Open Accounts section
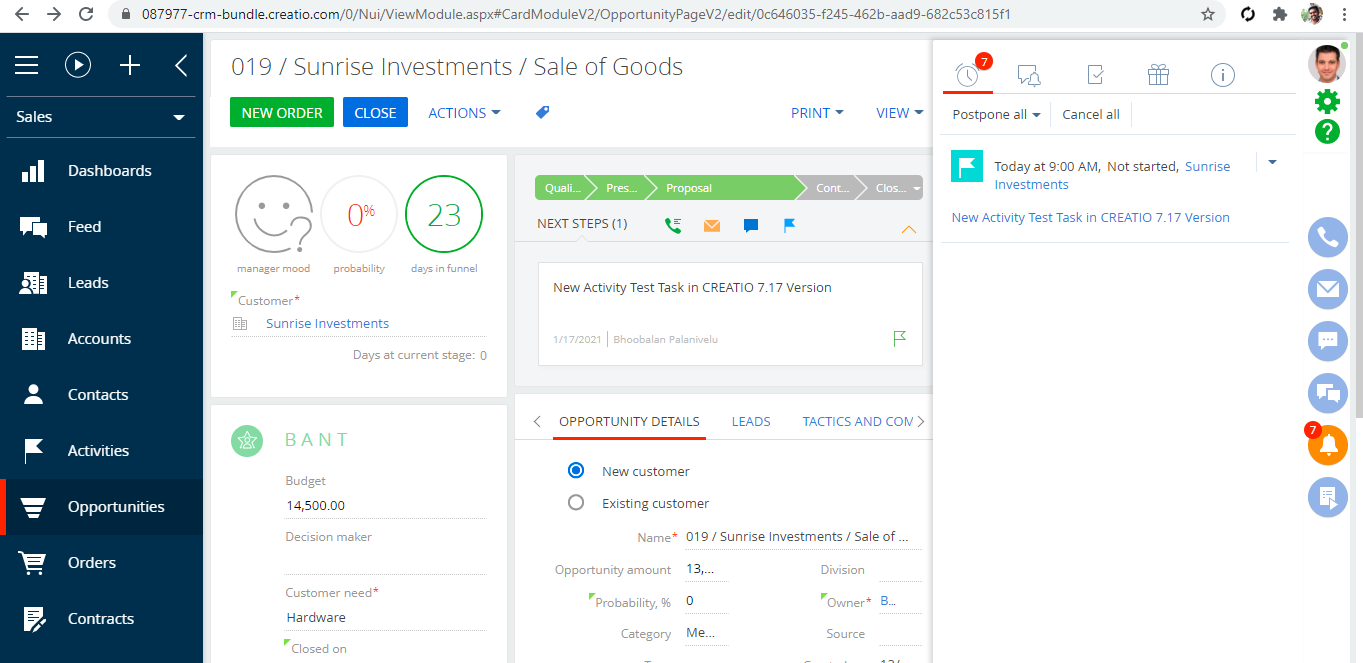 (102, 339)
